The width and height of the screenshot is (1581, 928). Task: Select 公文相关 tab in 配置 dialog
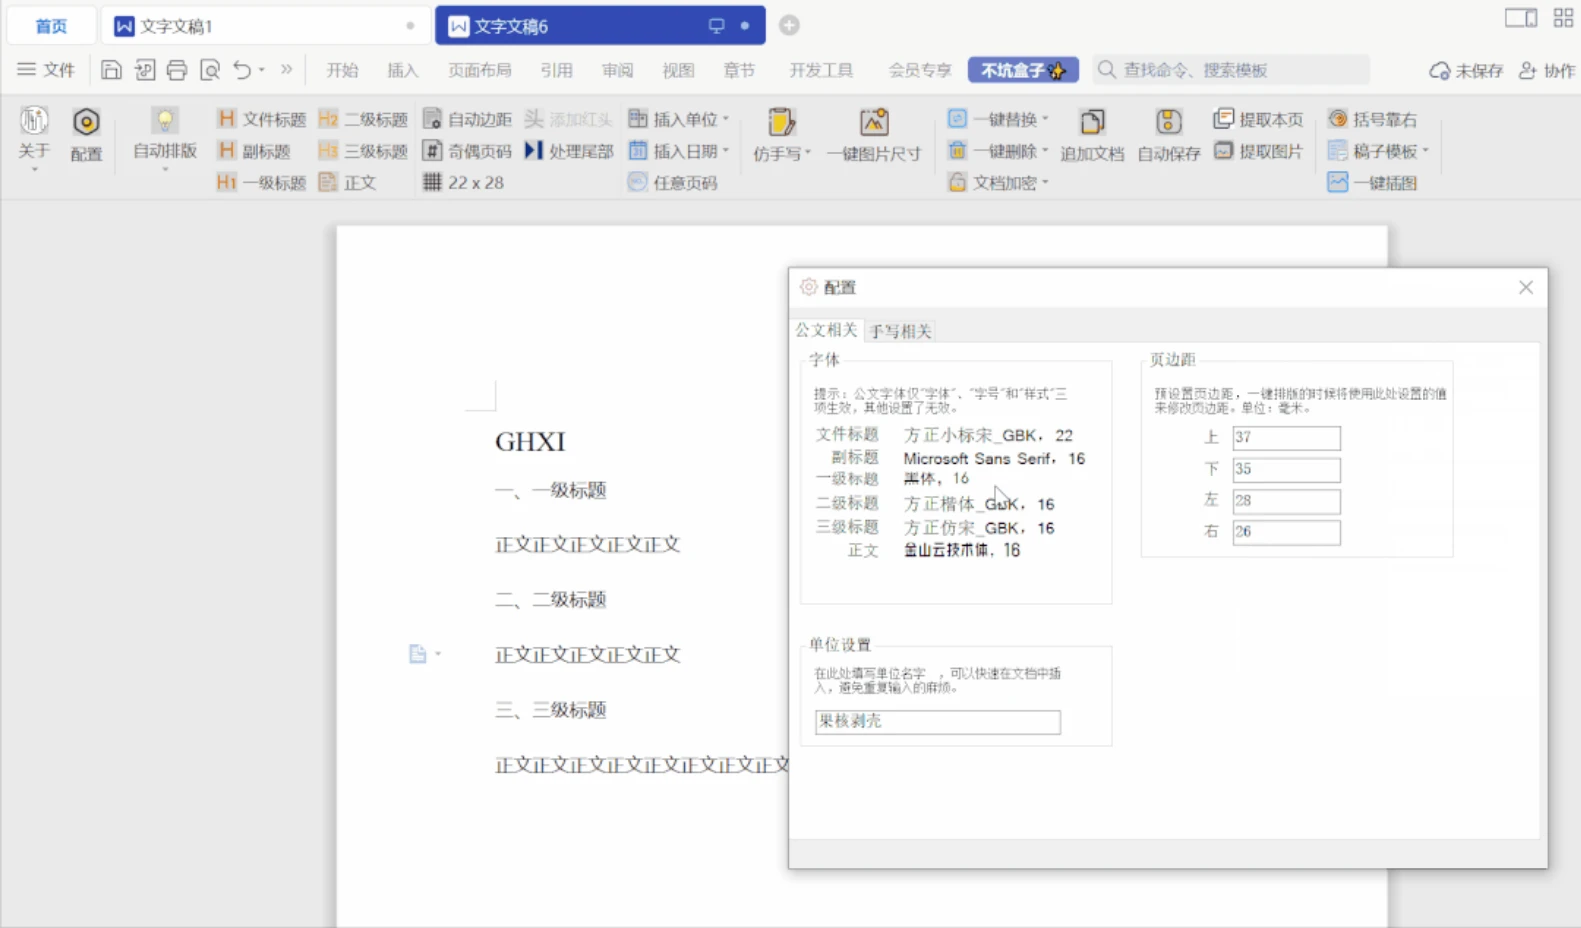pyautogui.click(x=826, y=330)
